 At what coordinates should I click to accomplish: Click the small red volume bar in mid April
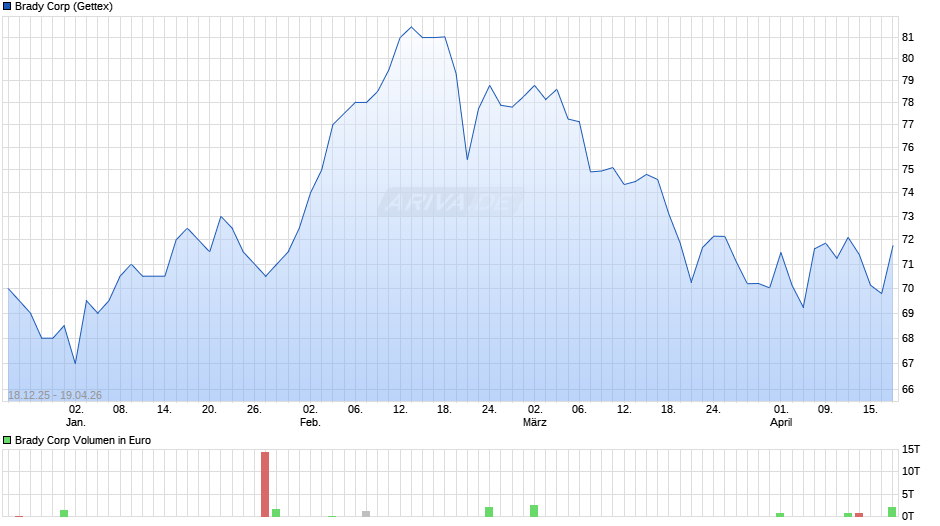(859, 515)
